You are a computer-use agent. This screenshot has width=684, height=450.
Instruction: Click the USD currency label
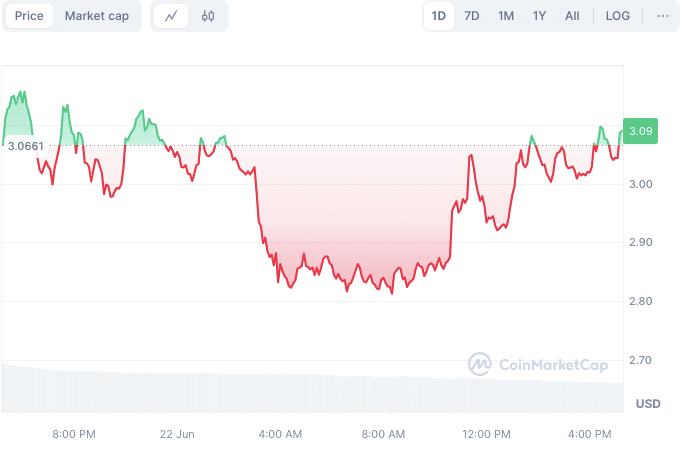point(648,404)
